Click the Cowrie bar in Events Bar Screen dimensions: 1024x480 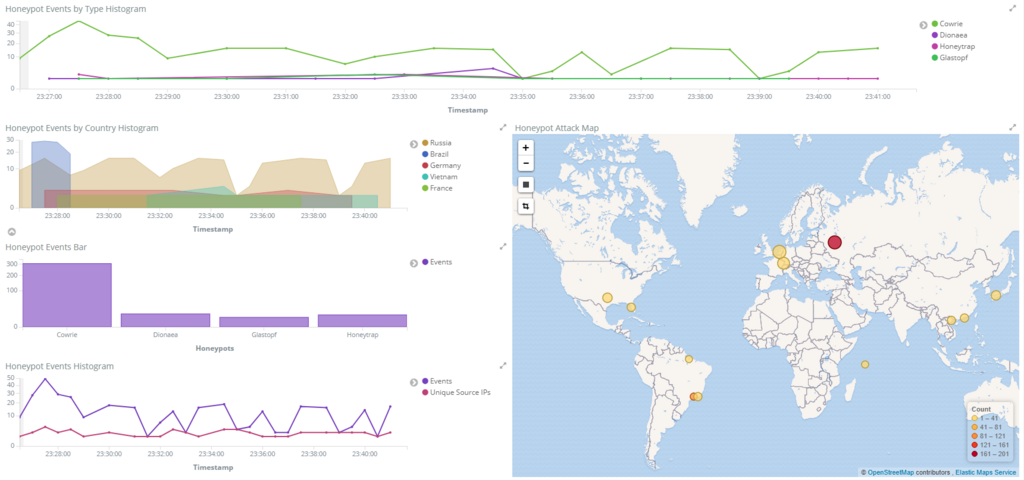click(67, 295)
